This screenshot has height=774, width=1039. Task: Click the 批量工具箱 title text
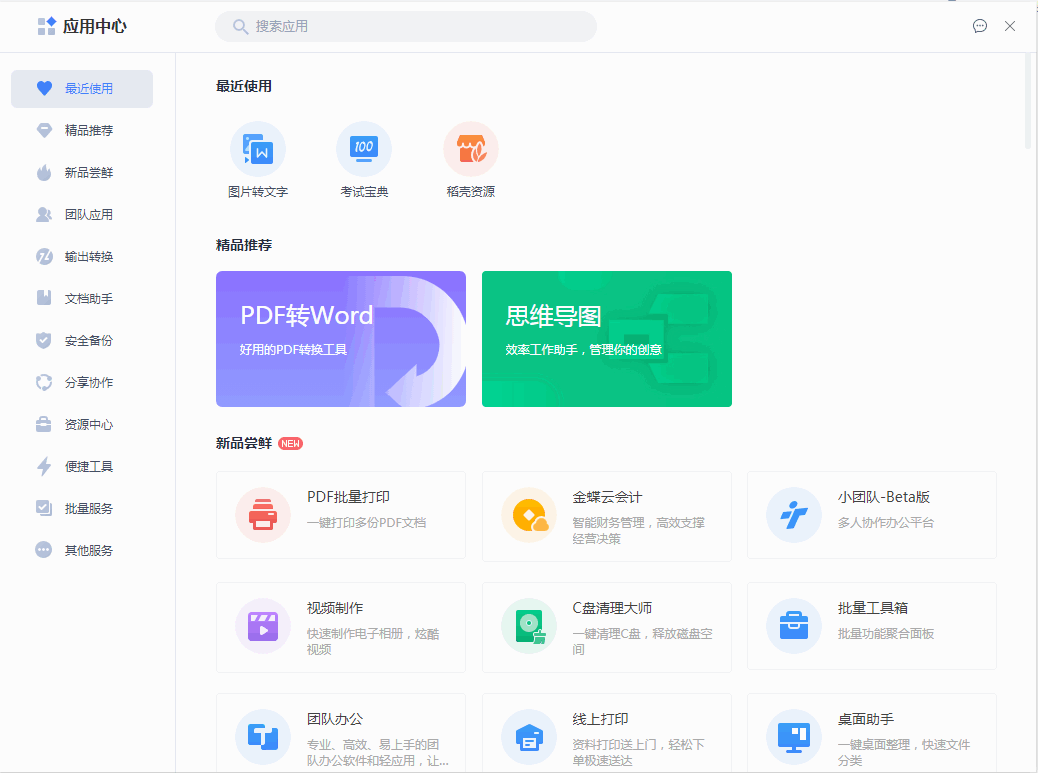(x=872, y=608)
